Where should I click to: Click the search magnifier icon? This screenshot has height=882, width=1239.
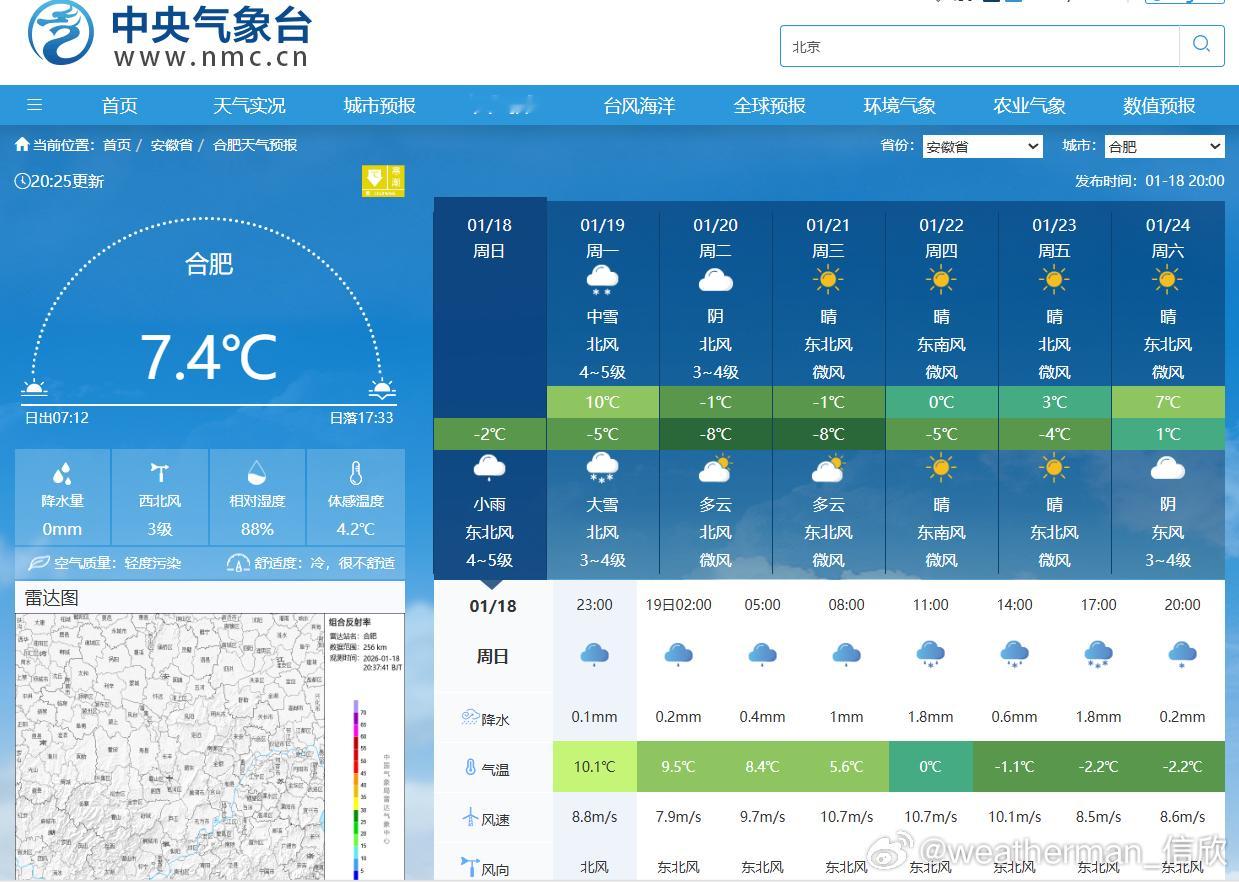1202,45
